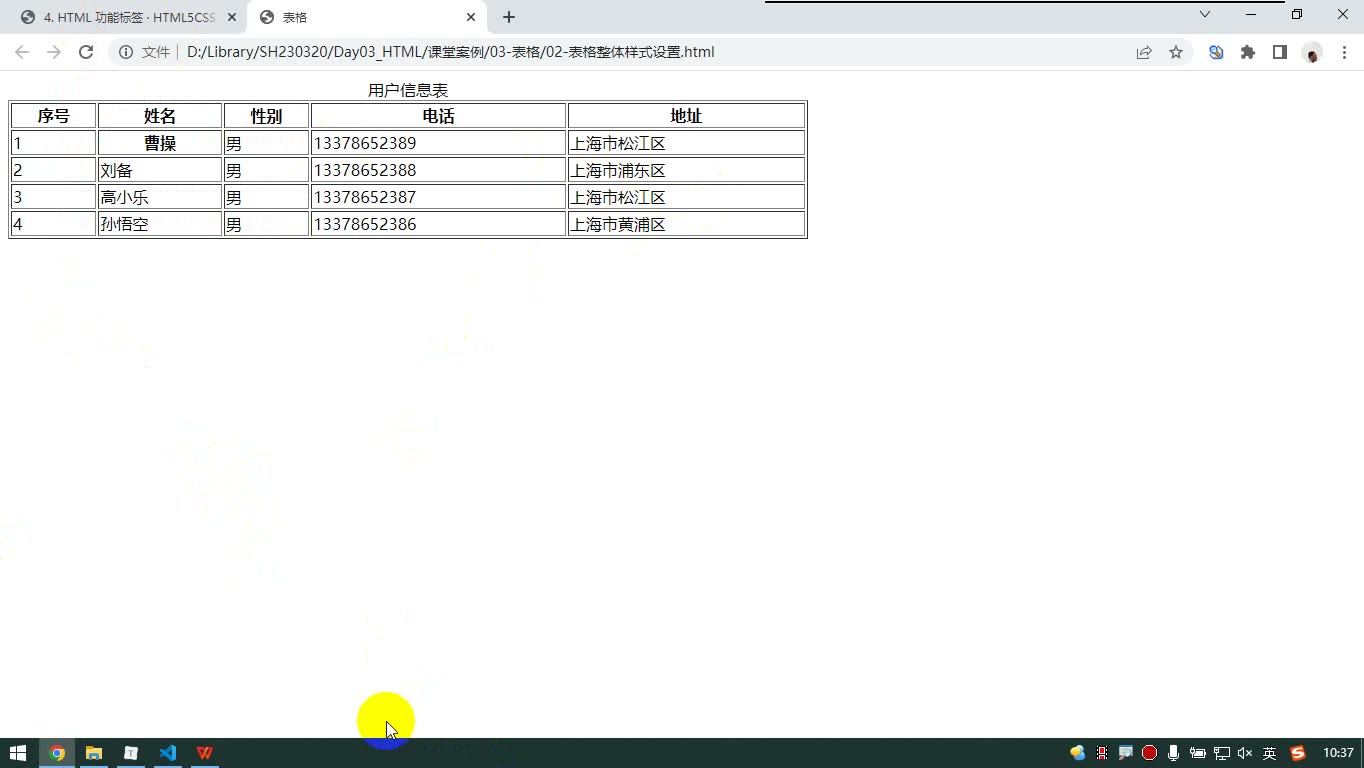Close the HTML 功能标签 tab
Screen dimensions: 1364x768
[x=231, y=17]
